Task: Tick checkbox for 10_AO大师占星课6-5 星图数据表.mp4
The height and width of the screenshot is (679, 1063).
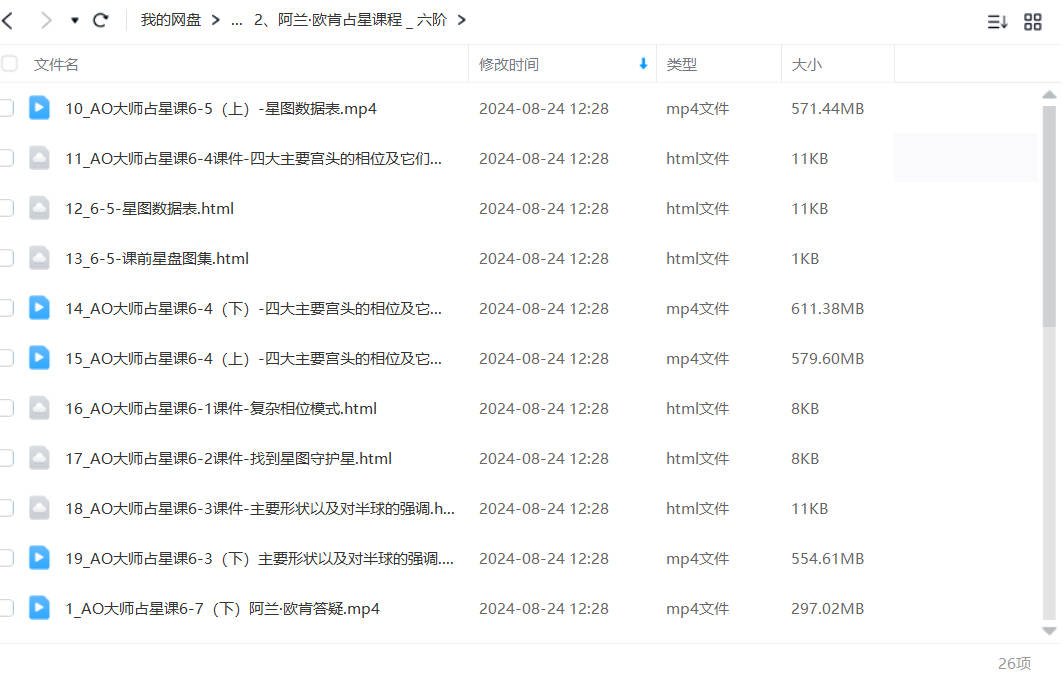Action: click(7, 108)
